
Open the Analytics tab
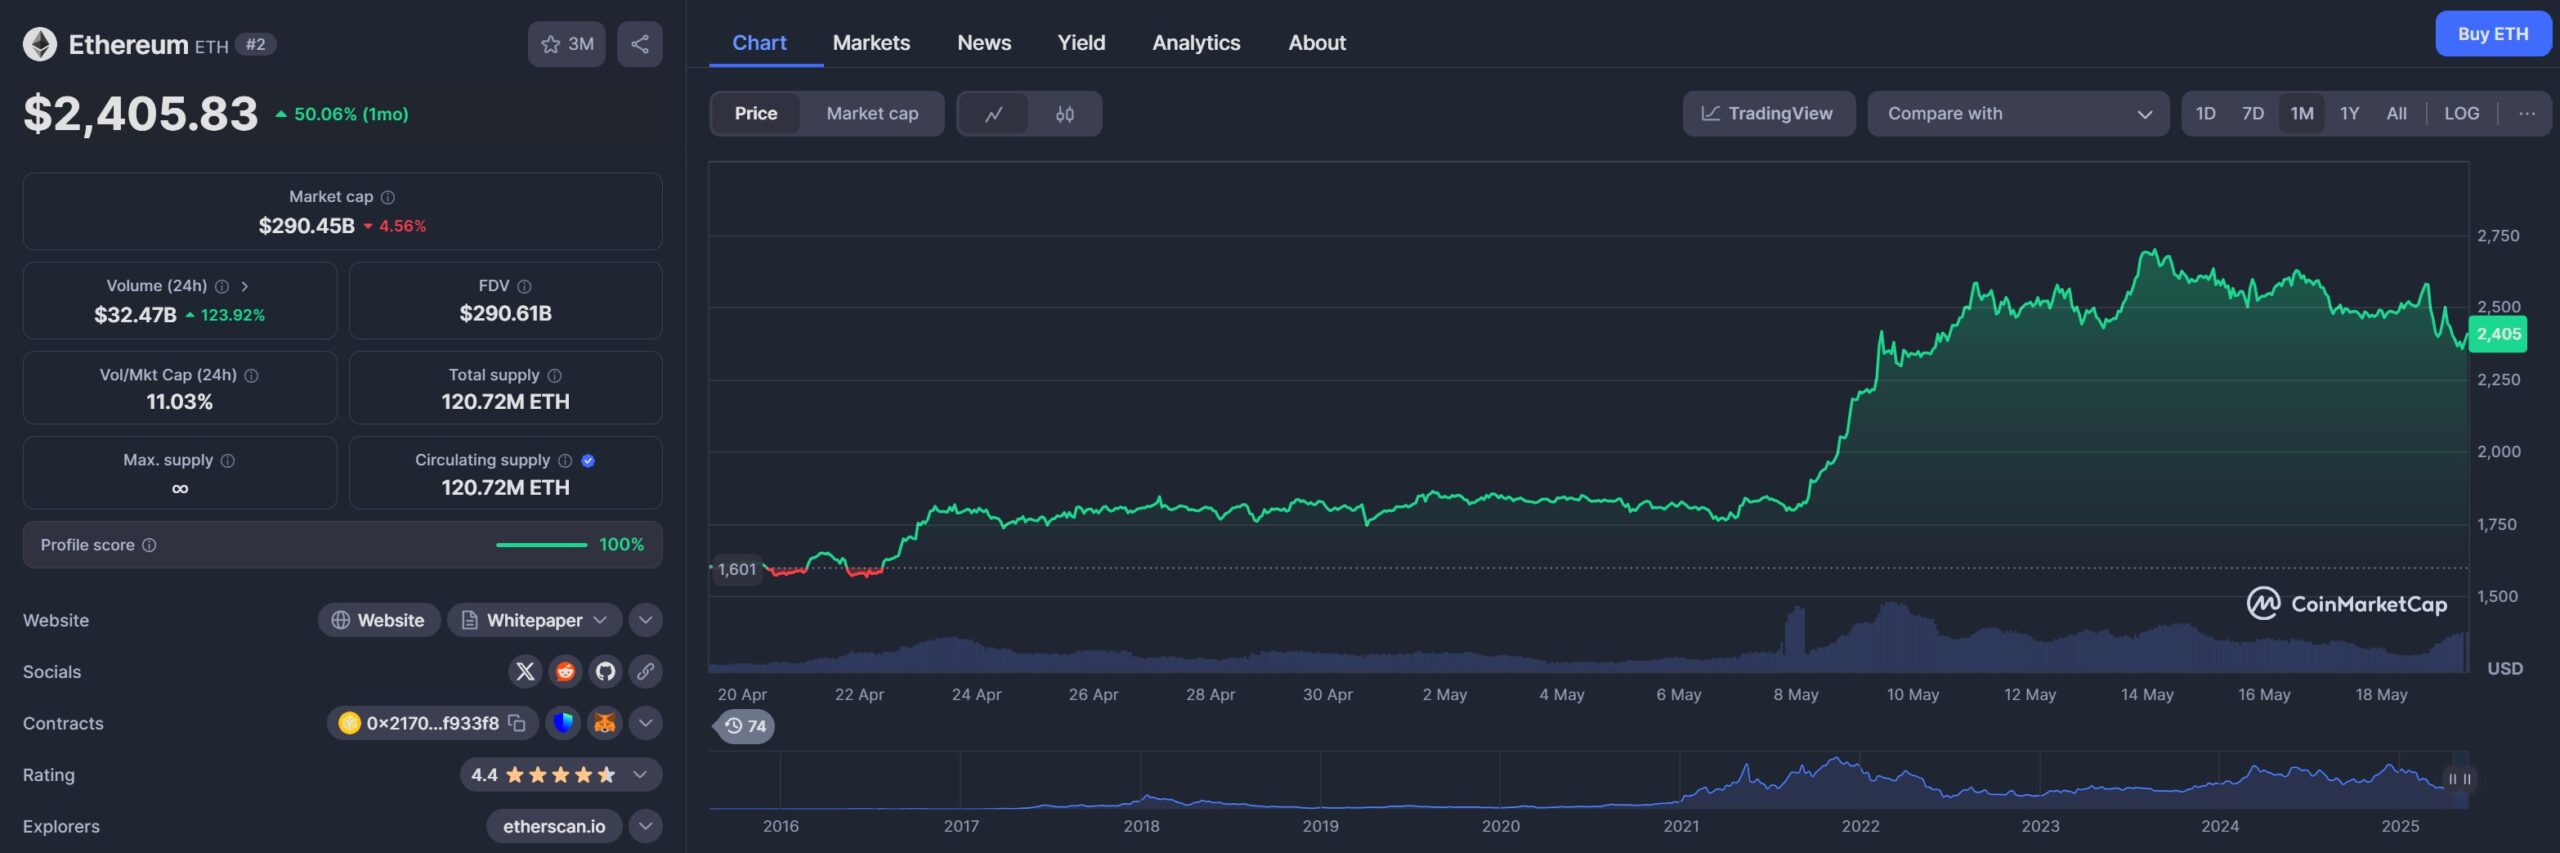pos(1196,43)
